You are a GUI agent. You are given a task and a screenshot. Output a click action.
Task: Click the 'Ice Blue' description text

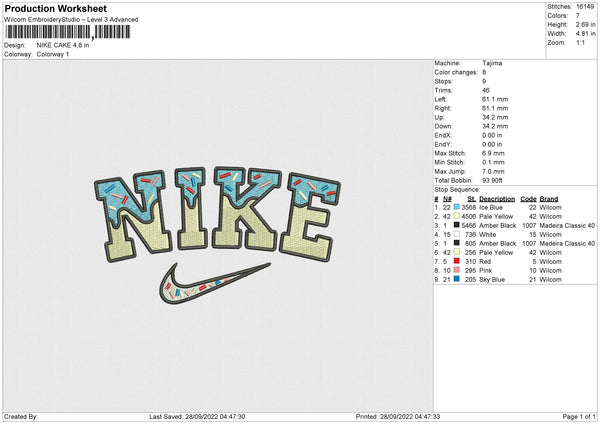pos(491,207)
